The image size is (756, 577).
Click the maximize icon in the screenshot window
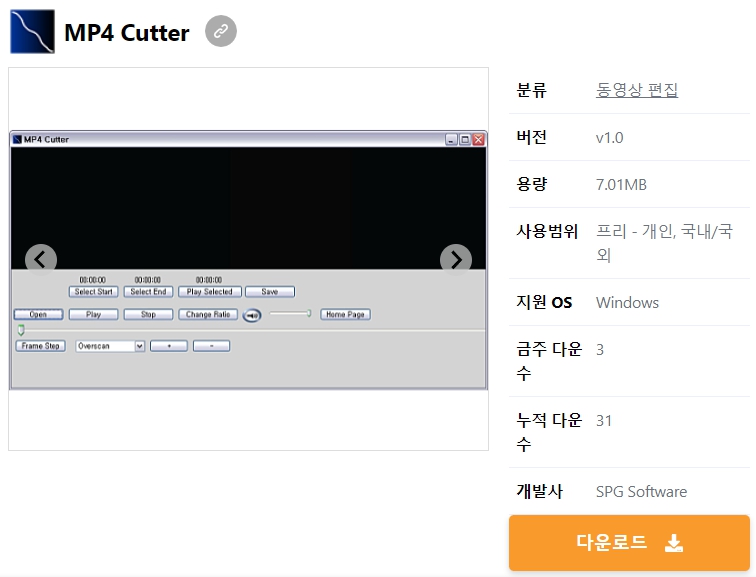pyautogui.click(x=465, y=140)
